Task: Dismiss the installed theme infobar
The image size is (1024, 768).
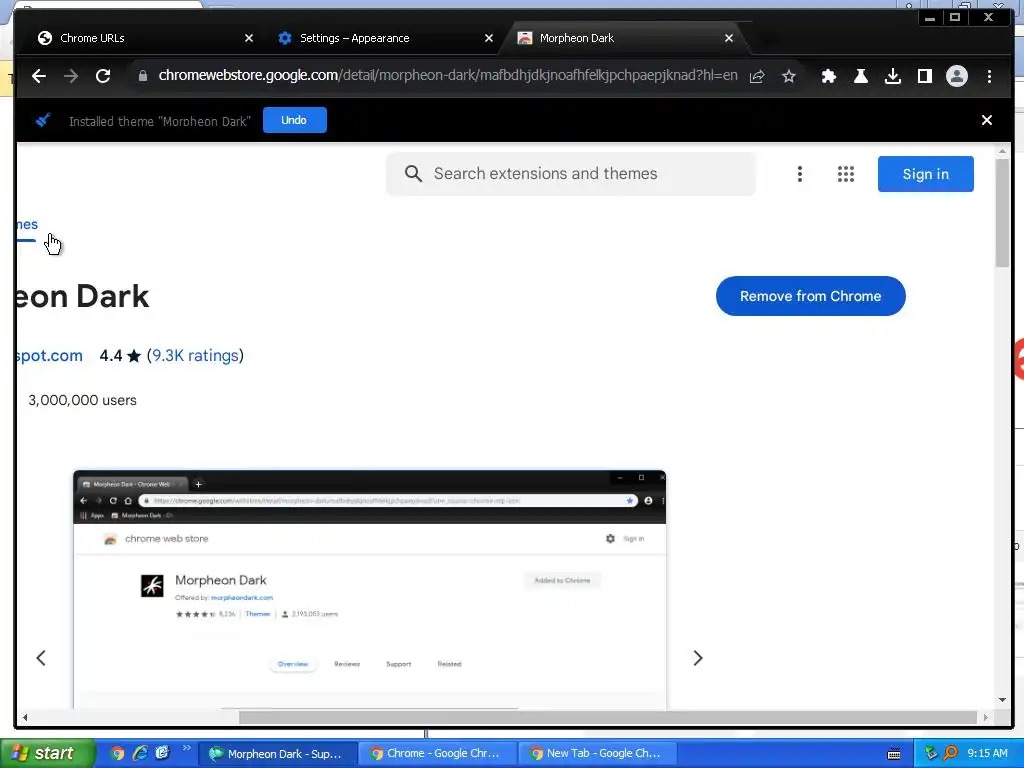Action: [x=987, y=120]
